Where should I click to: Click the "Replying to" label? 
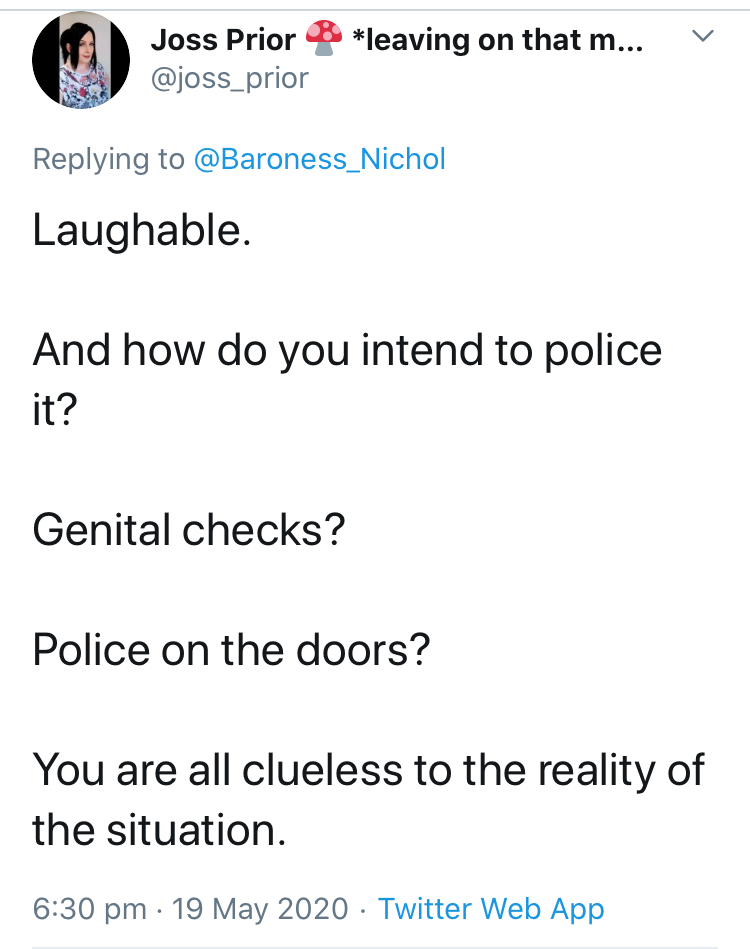[109, 159]
